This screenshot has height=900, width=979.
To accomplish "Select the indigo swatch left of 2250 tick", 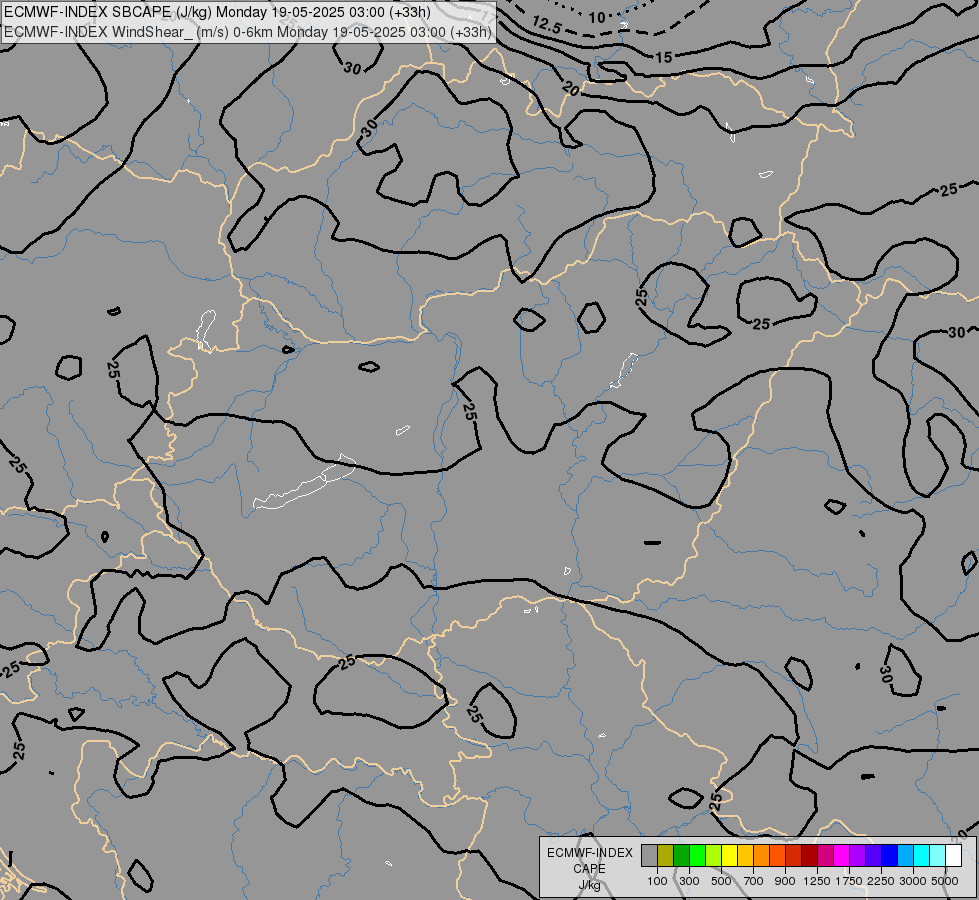I will [873, 855].
